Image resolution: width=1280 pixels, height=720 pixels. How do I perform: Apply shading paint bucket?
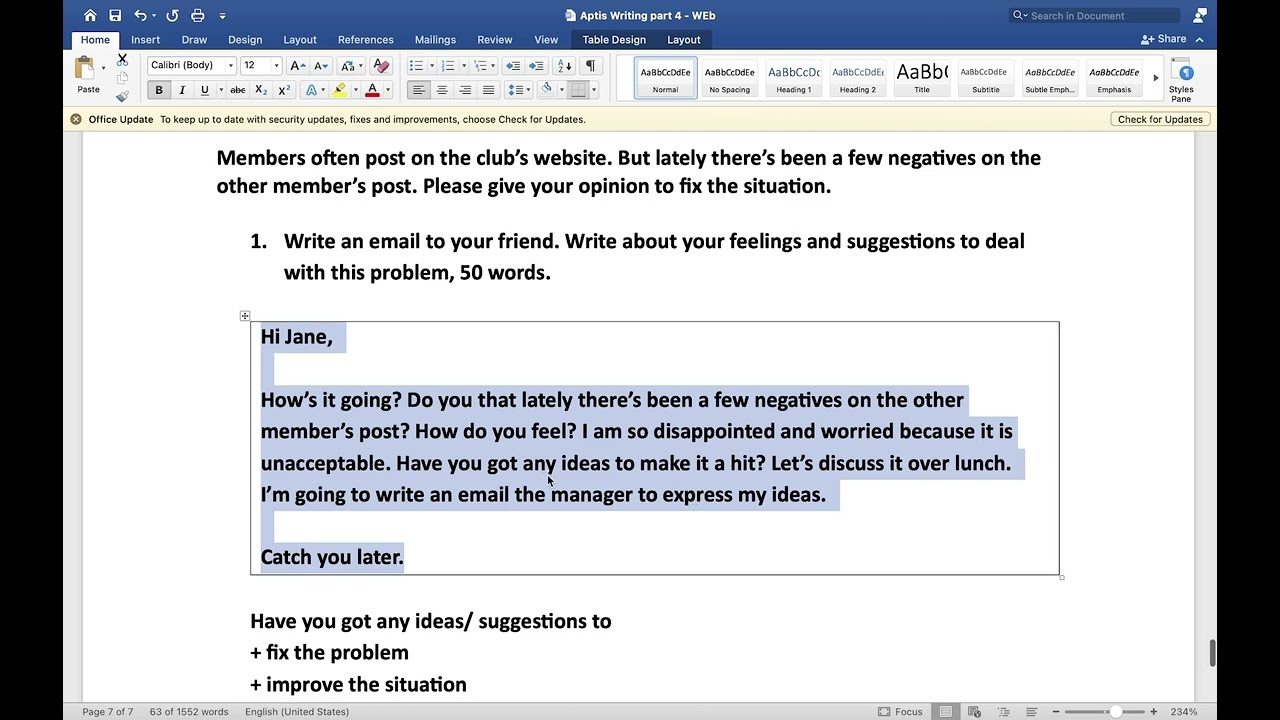pyautogui.click(x=546, y=90)
